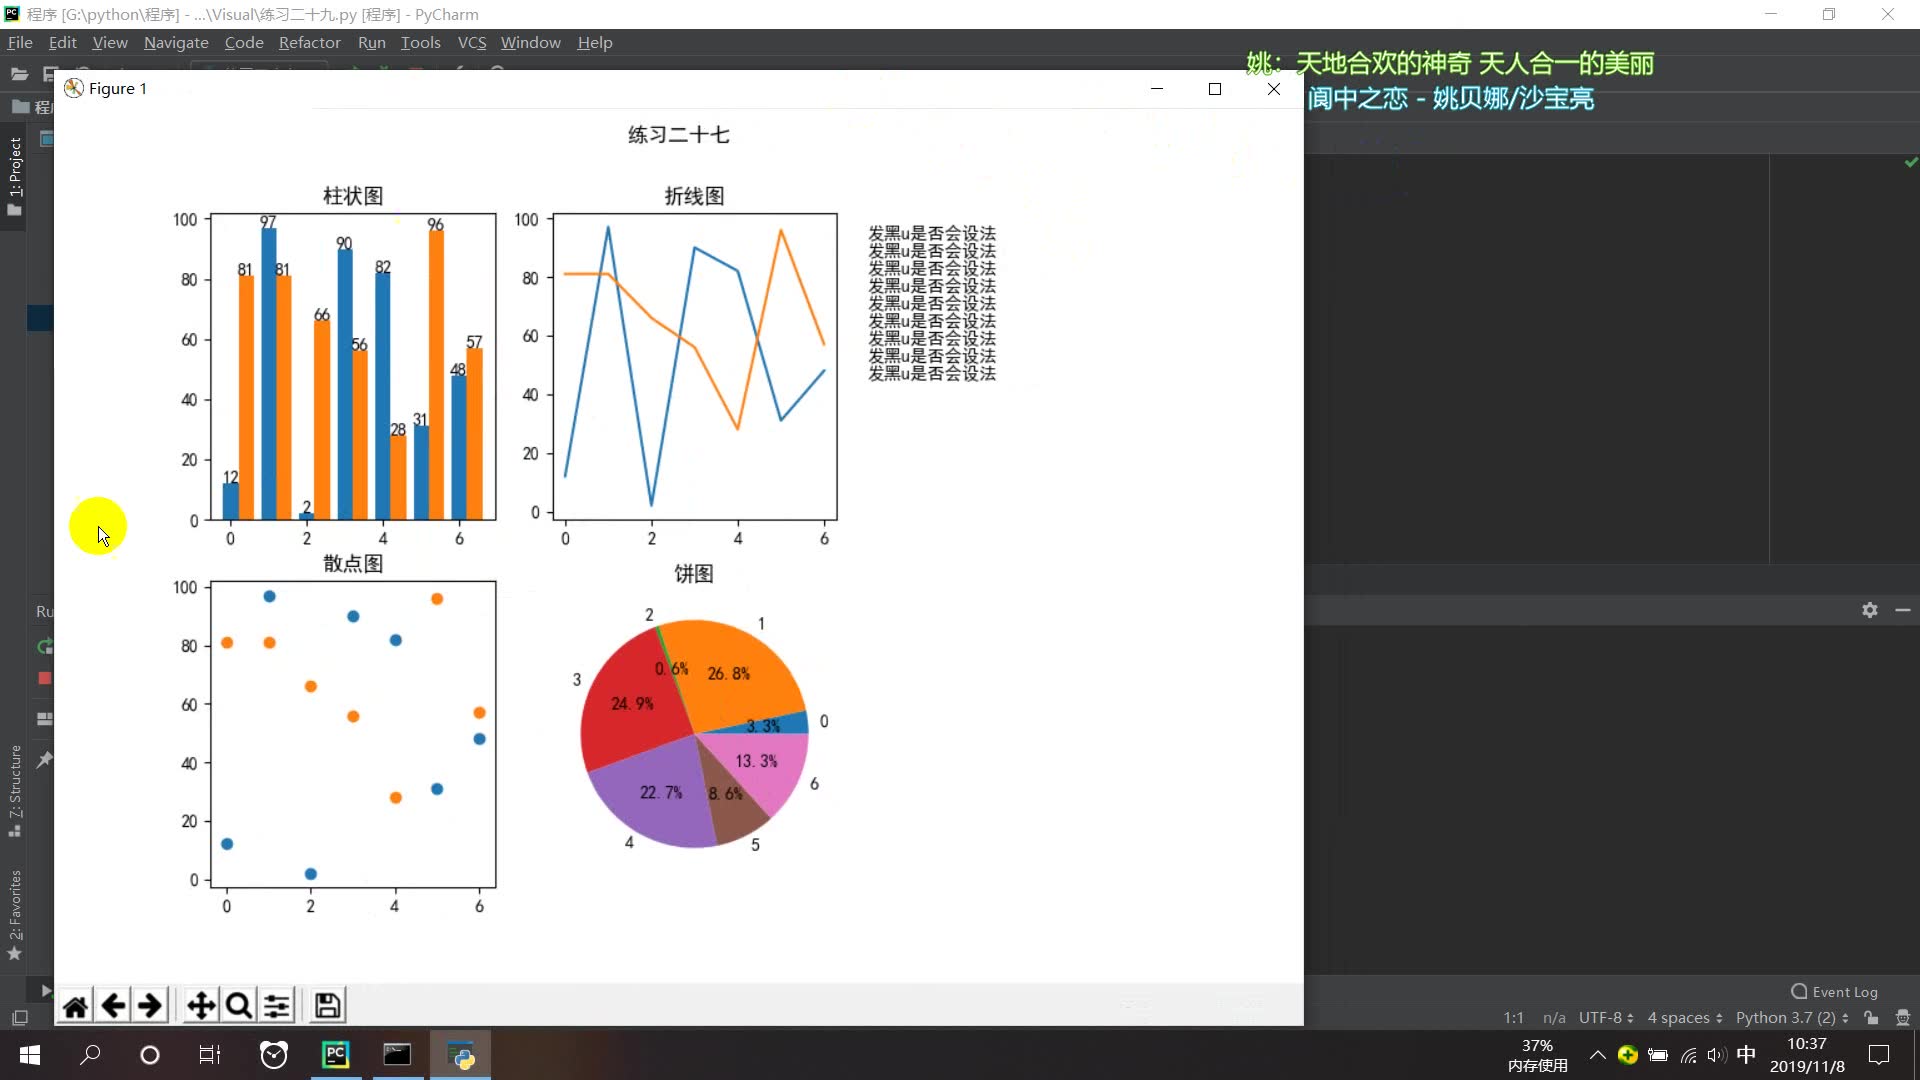Screen dimensions: 1920x1080
Task: Toggle the Event Log panel
Action: tap(1835, 992)
